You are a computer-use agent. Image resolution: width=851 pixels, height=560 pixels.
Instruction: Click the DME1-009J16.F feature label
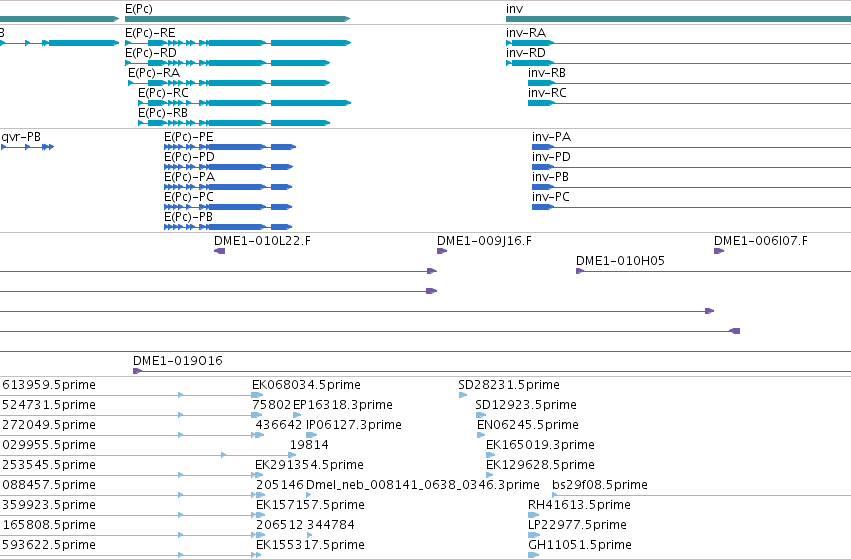[x=485, y=241]
